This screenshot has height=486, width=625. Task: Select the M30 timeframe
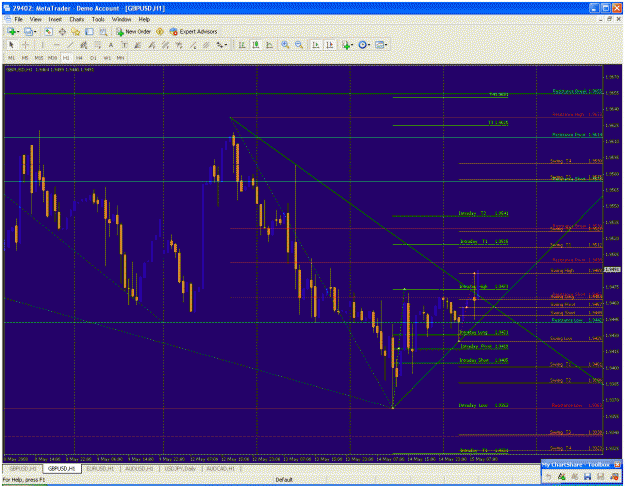click(52, 58)
